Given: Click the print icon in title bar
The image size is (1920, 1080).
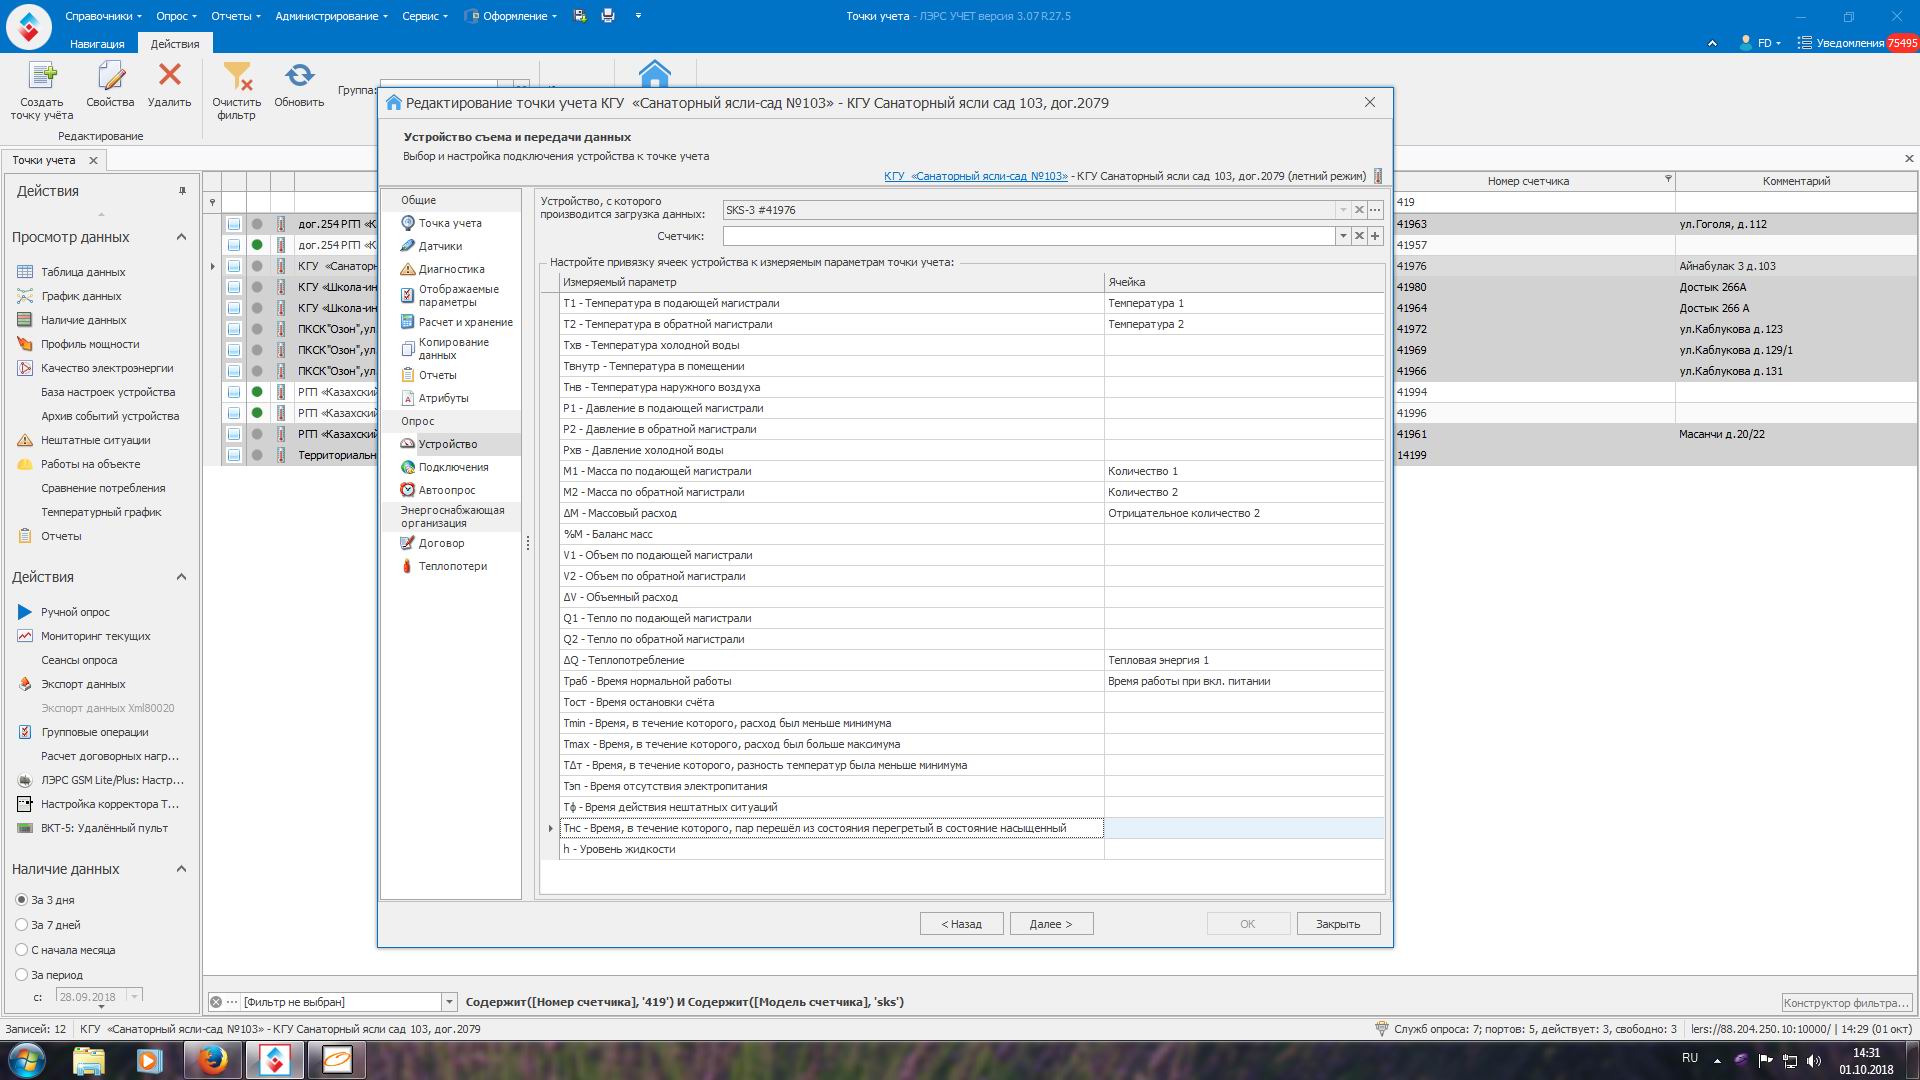Looking at the screenshot, I should 608,16.
